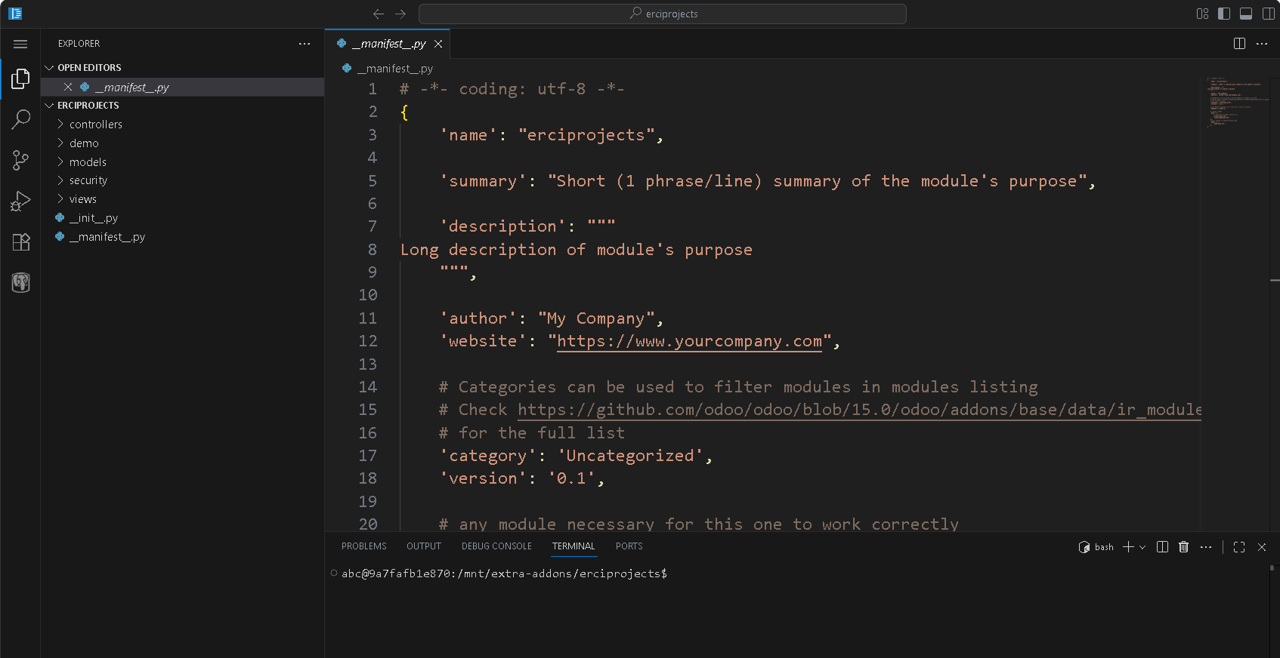Expand the security folder

pyautogui.click(x=88, y=180)
